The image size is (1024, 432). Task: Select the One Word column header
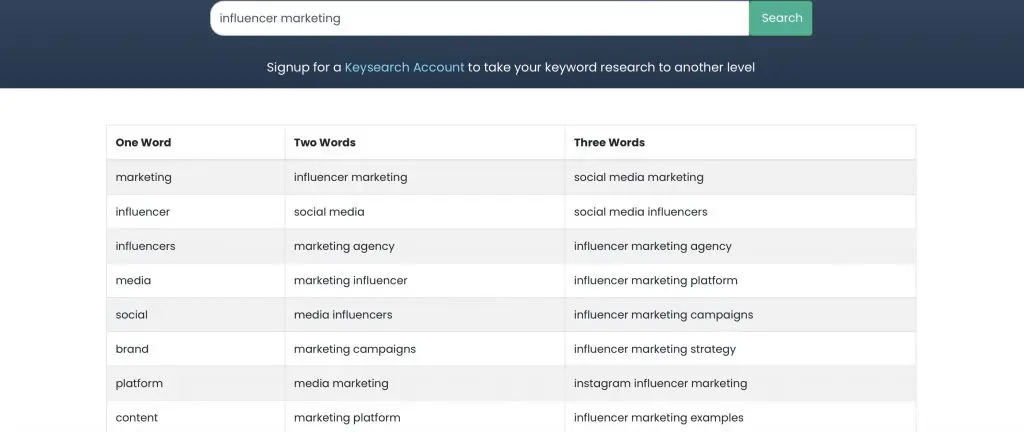(x=143, y=143)
